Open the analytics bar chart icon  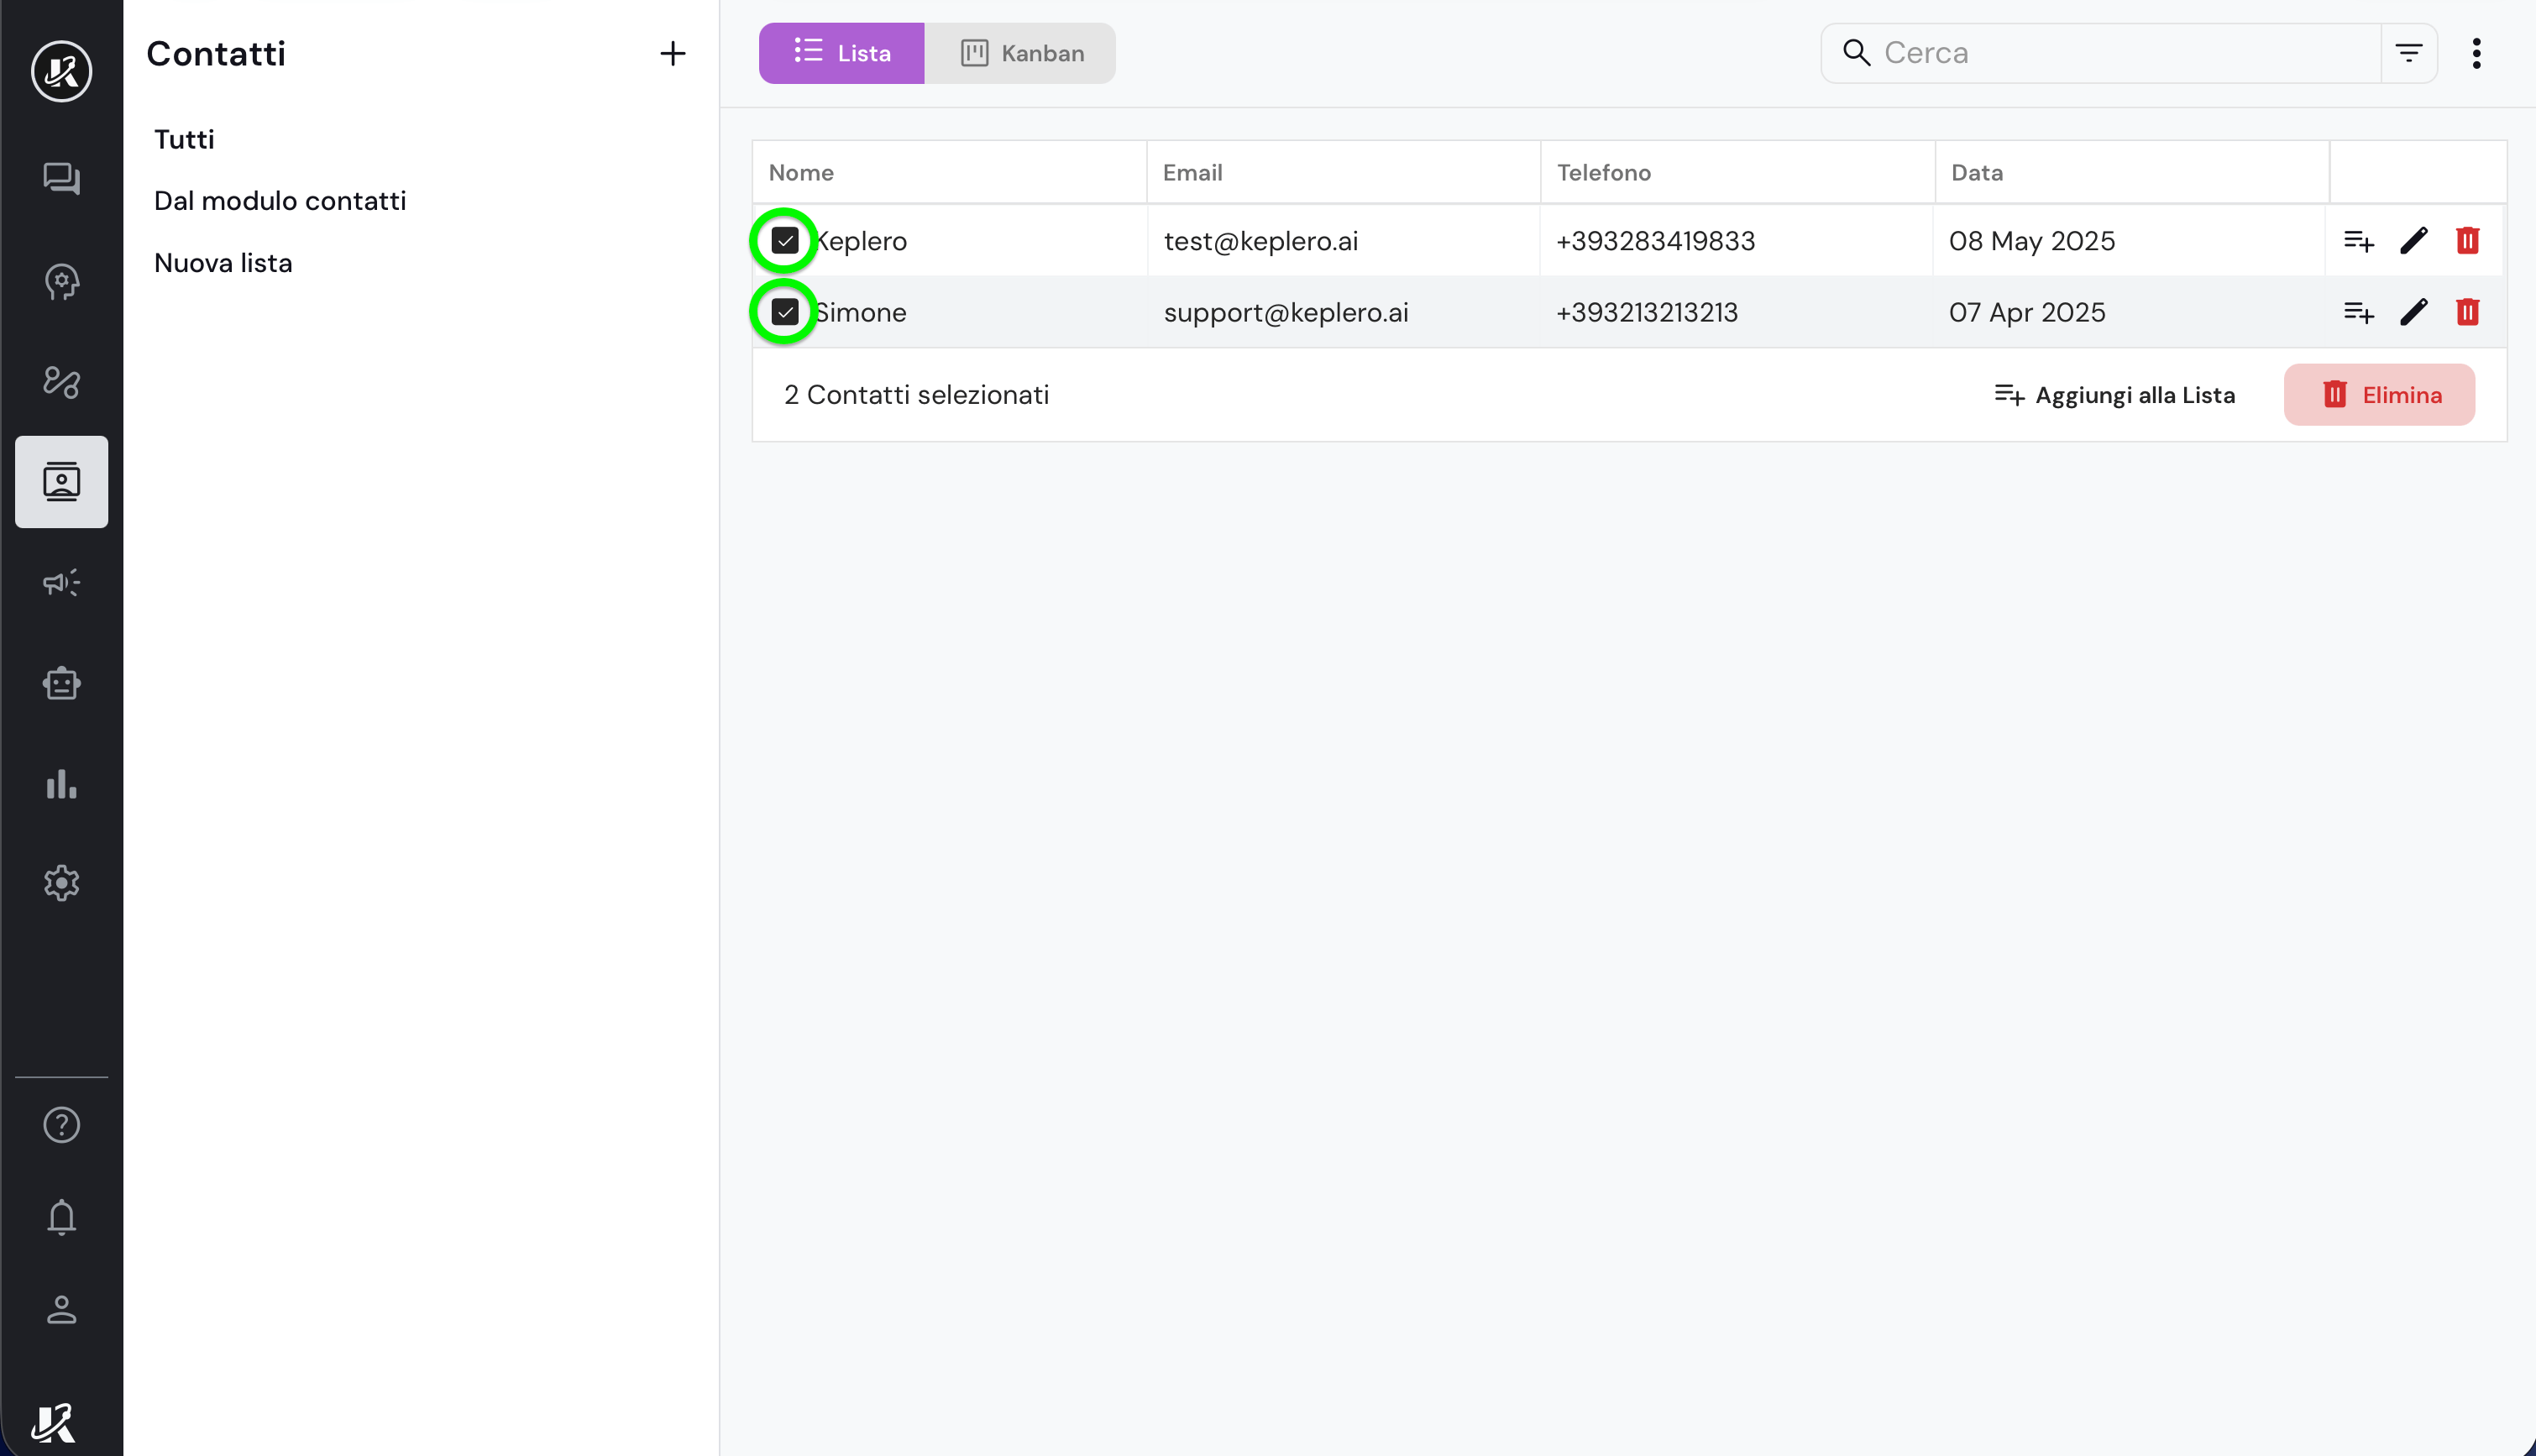click(61, 784)
